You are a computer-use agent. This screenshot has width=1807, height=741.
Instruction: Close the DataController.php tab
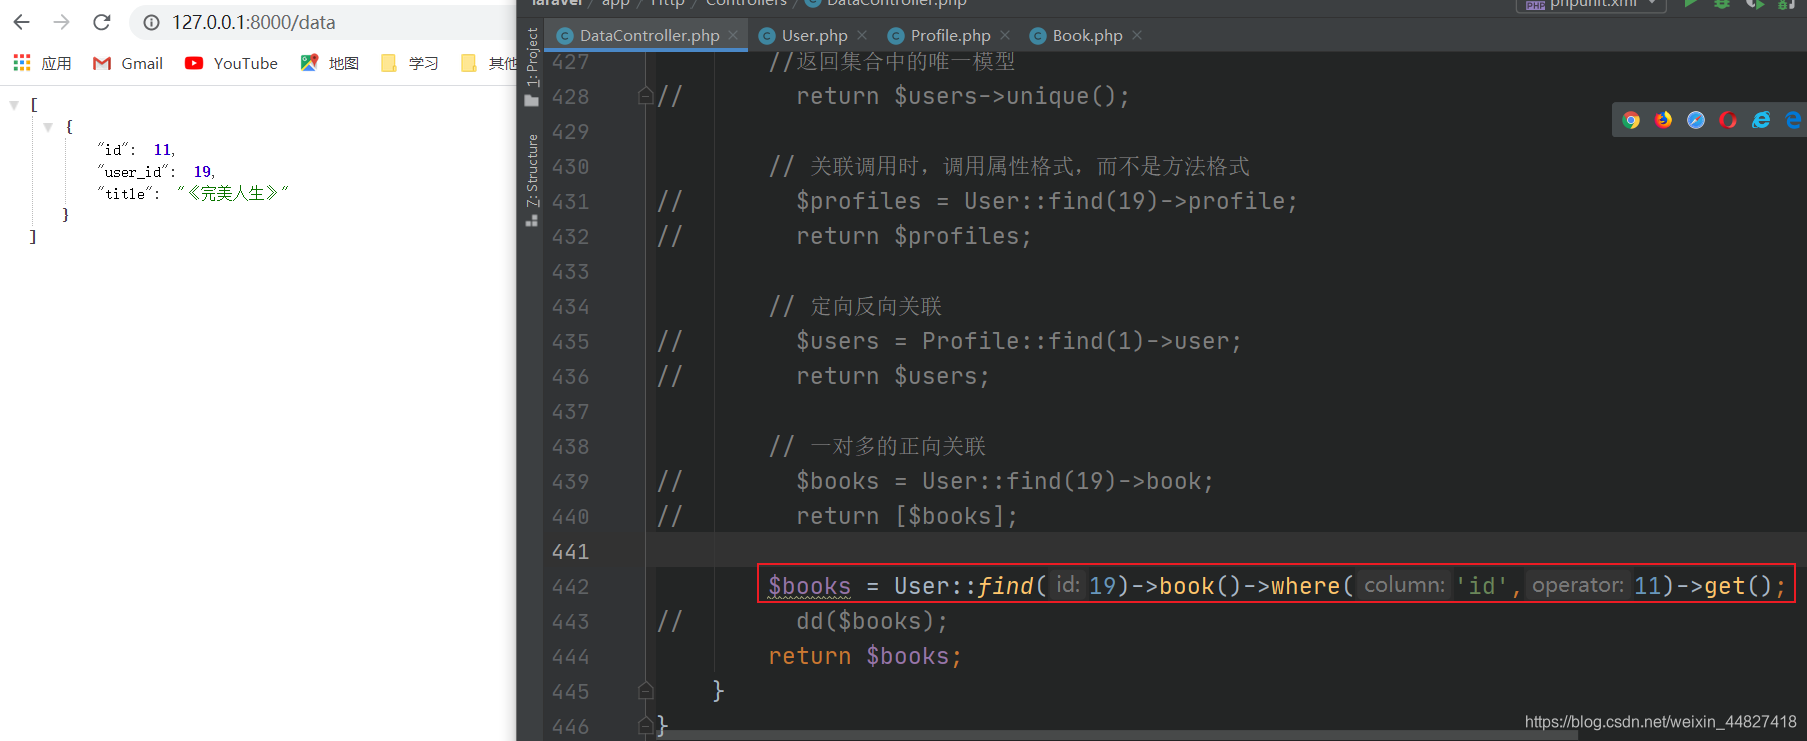733,35
